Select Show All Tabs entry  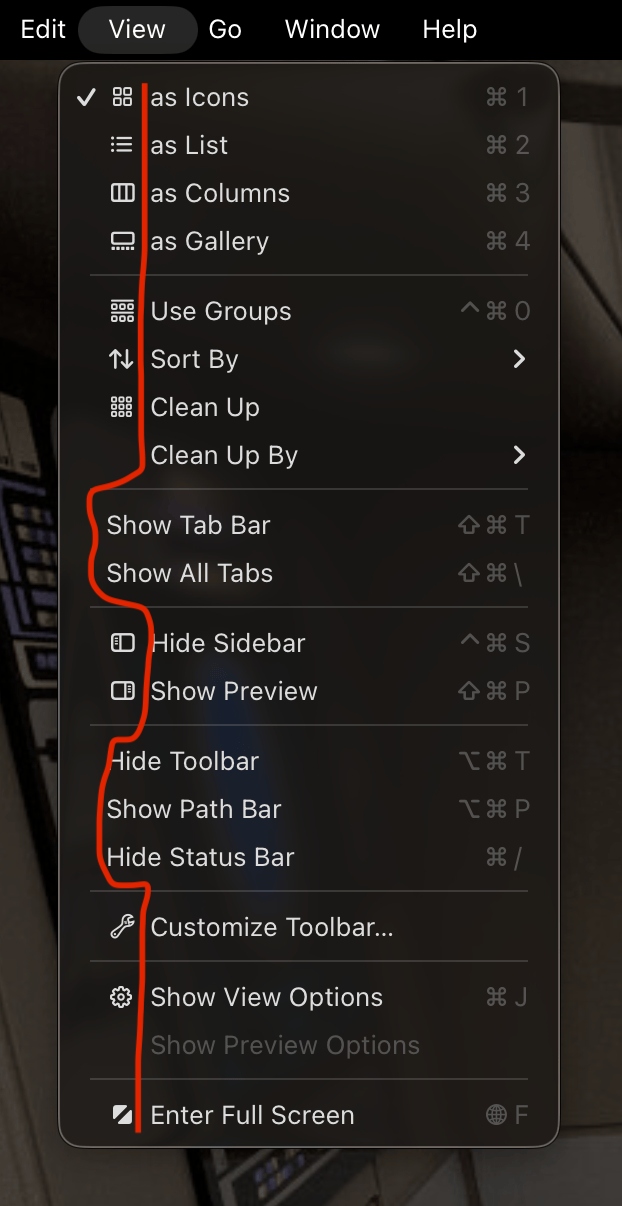click(x=190, y=573)
